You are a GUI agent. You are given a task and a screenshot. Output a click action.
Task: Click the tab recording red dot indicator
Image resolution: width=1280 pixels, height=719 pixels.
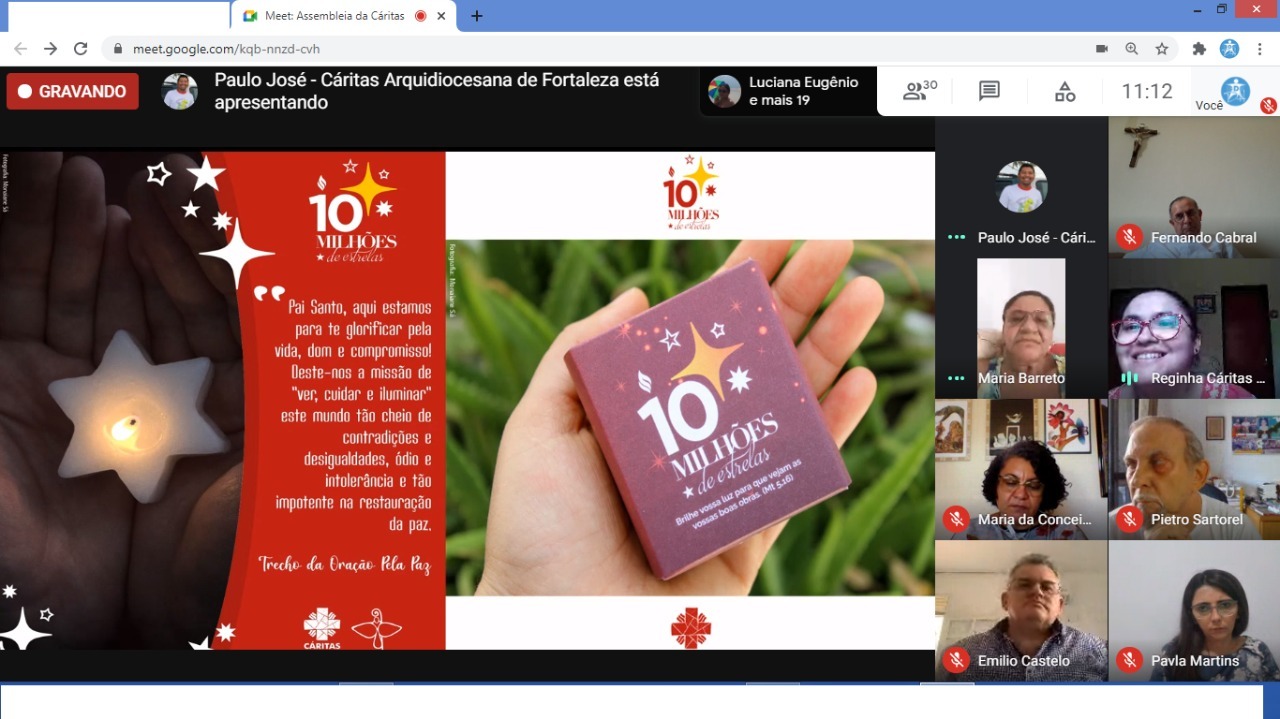tap(420, 16)
